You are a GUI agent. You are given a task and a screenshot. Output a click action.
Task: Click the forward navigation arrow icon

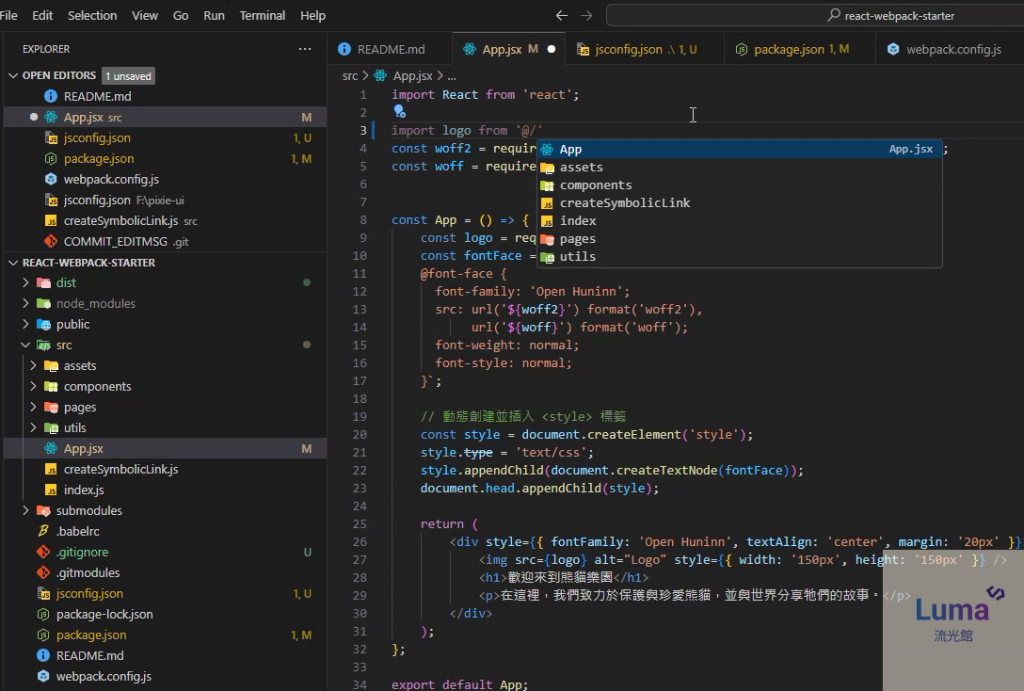[x=586, y=16]
